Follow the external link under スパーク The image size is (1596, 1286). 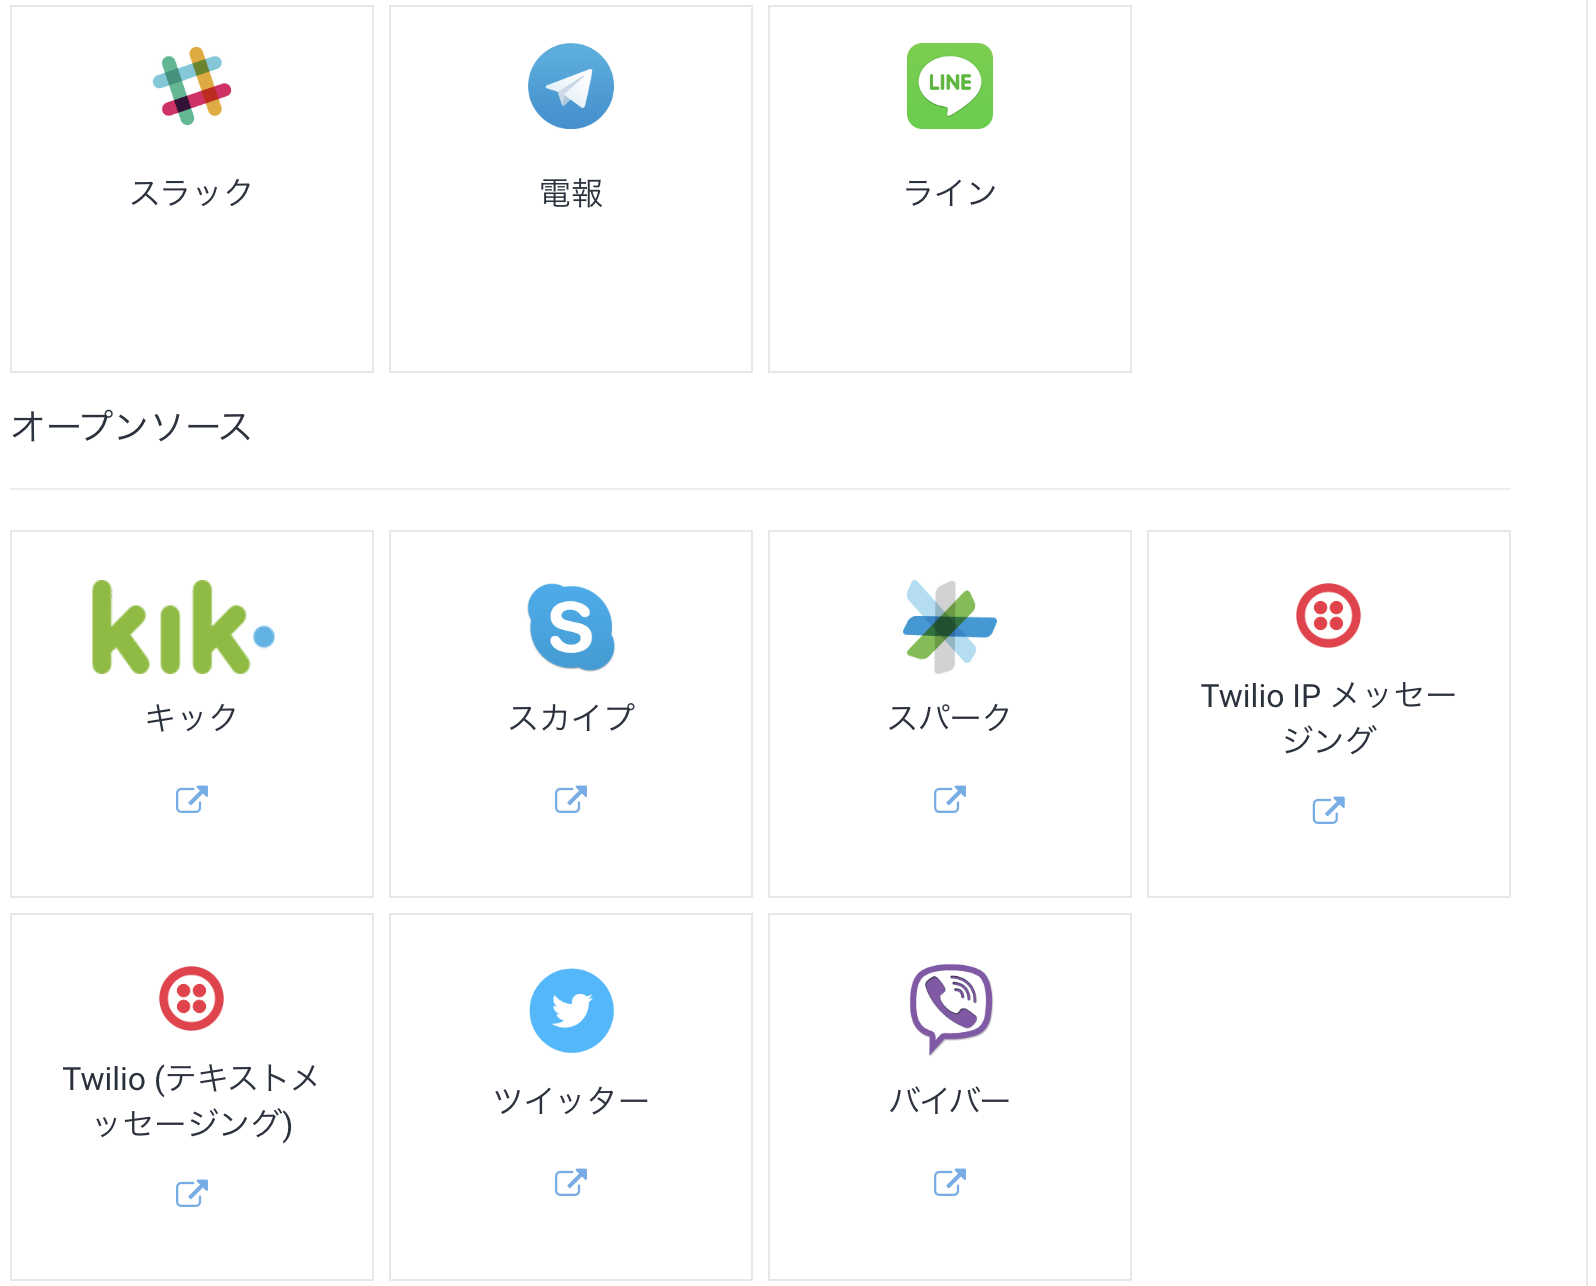949,799
